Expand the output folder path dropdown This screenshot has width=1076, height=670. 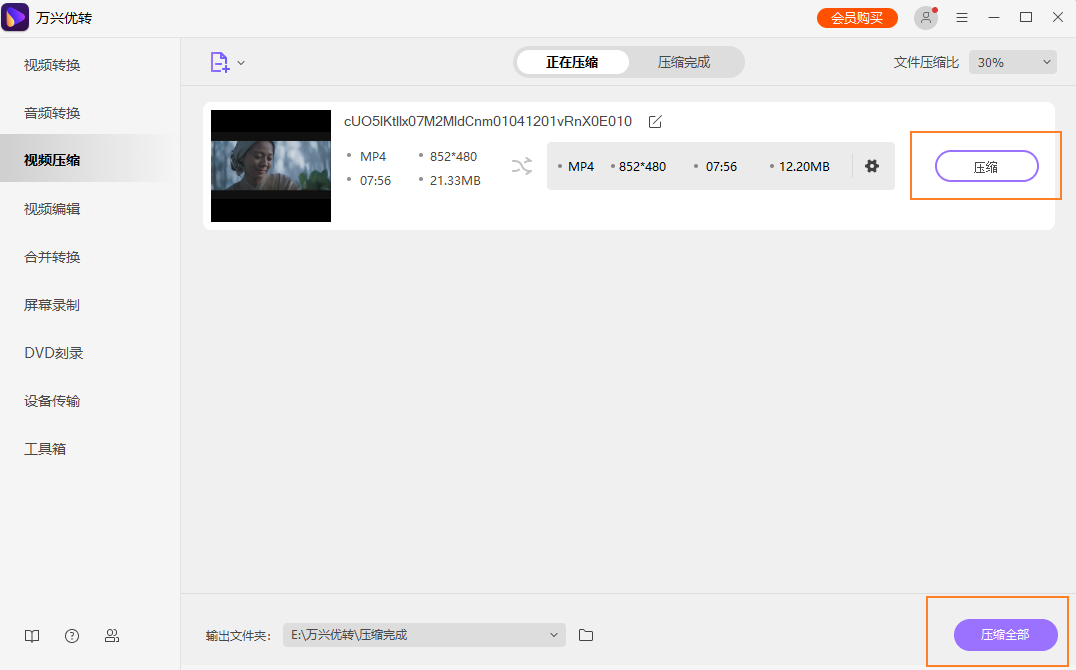pos(553,635)
